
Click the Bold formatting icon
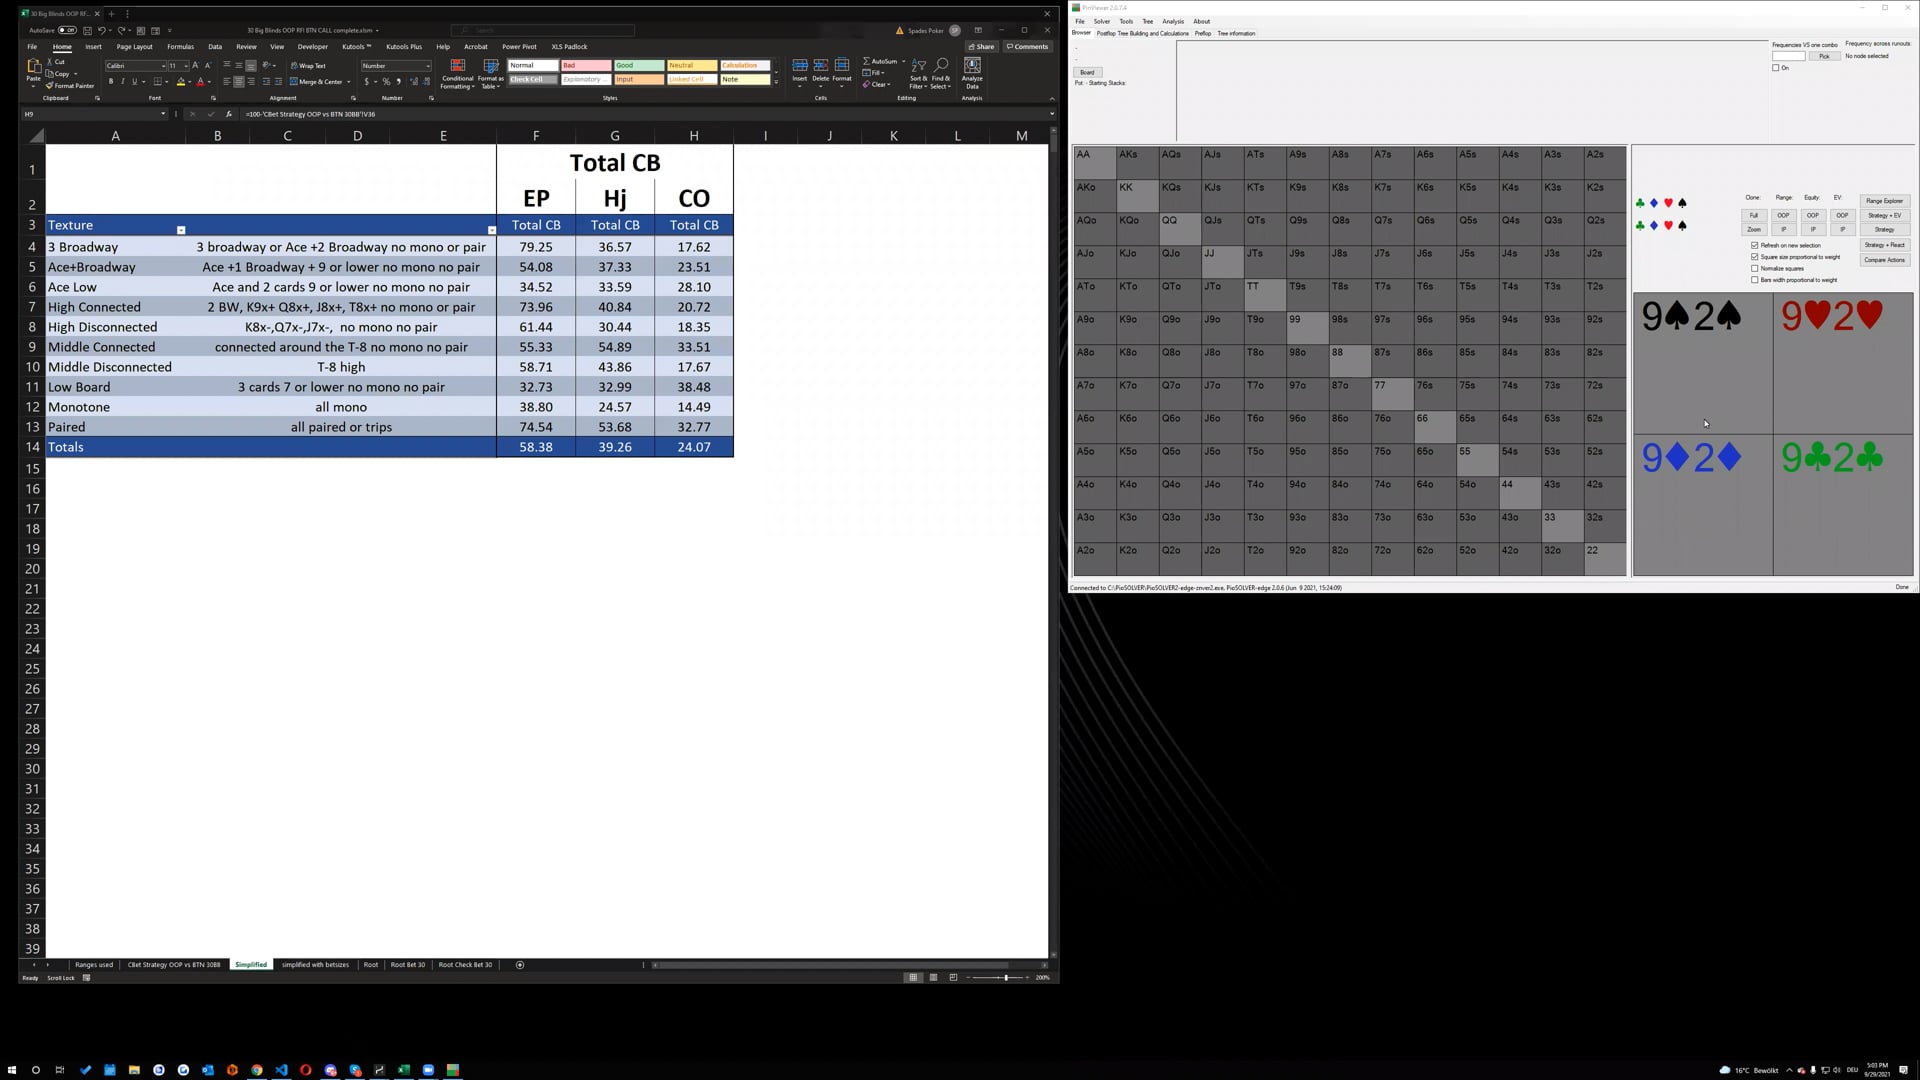(111, 82)
